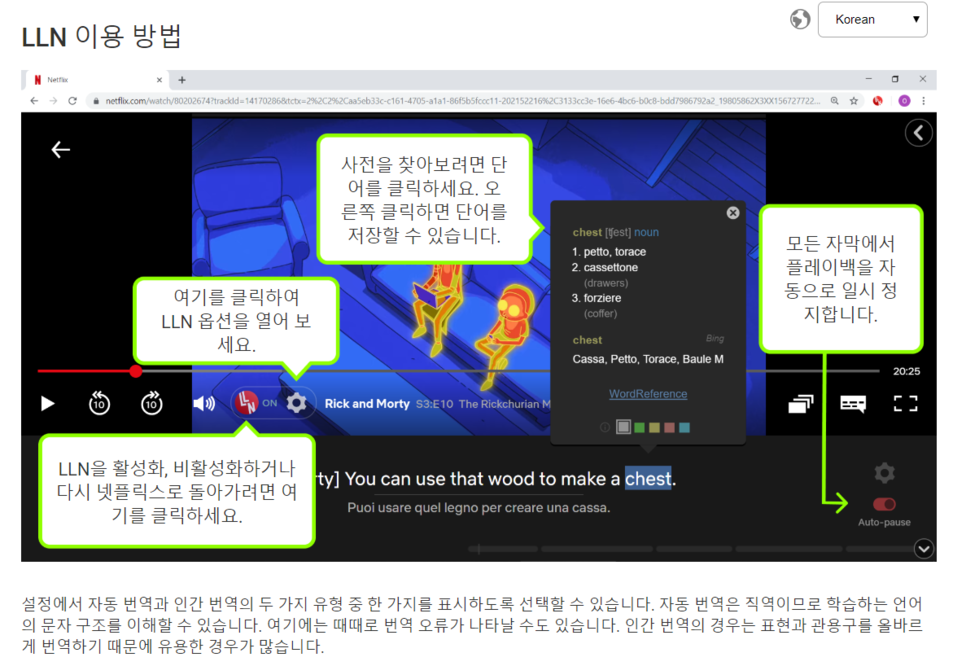Select the teal word color swatch
Image resolution: width=966 pixels, height=666 pixels.
tap(684, 427)
